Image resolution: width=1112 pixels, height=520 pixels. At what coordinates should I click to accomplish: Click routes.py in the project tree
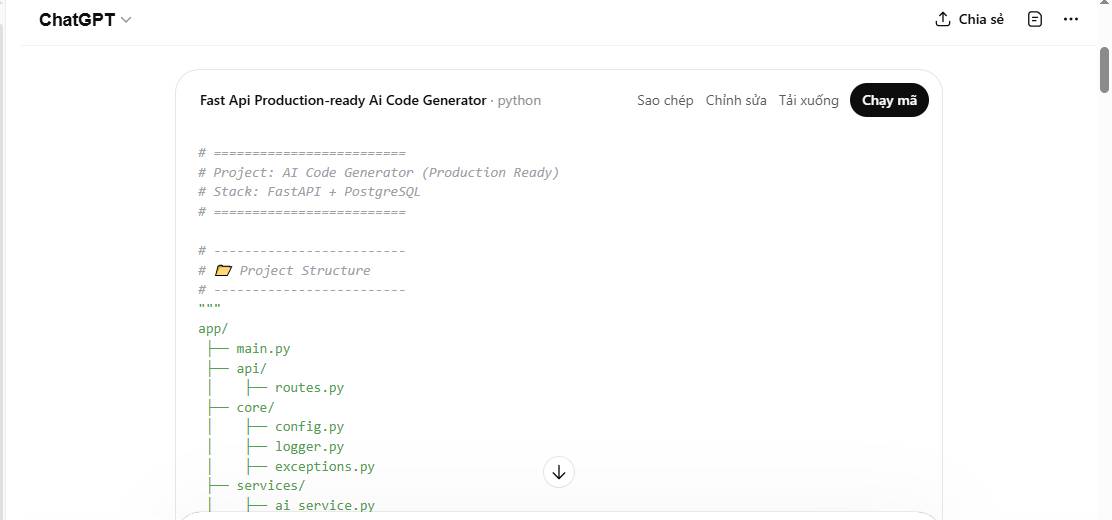coord(309,388)
